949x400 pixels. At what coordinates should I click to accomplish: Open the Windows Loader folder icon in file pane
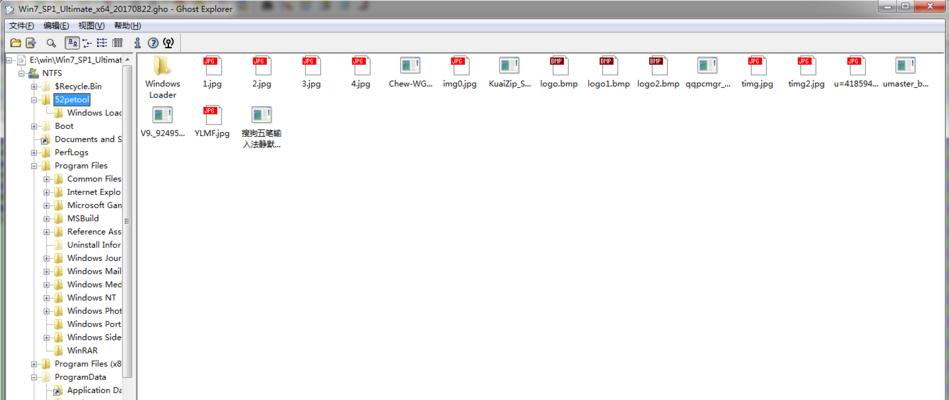(162, 65)
